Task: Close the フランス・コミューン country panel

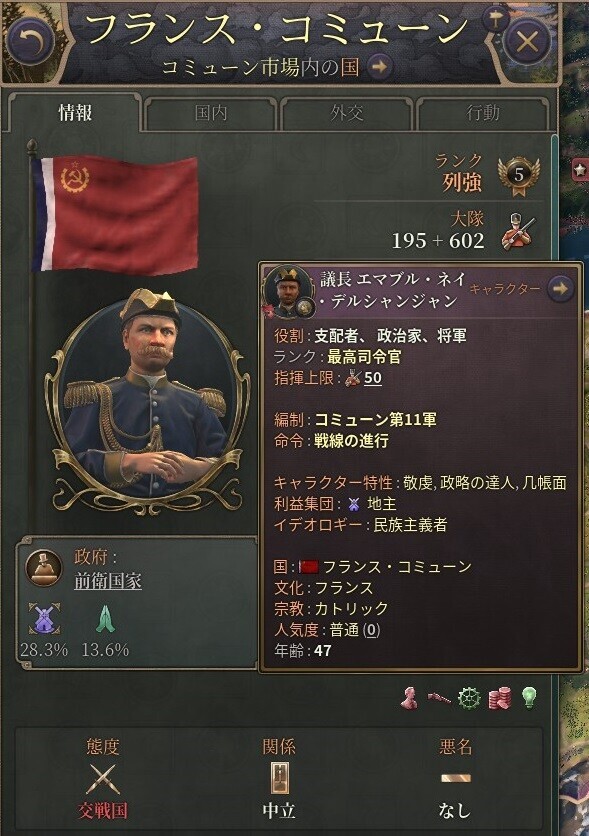Action: pyautogui.click(x=527, y=41)
